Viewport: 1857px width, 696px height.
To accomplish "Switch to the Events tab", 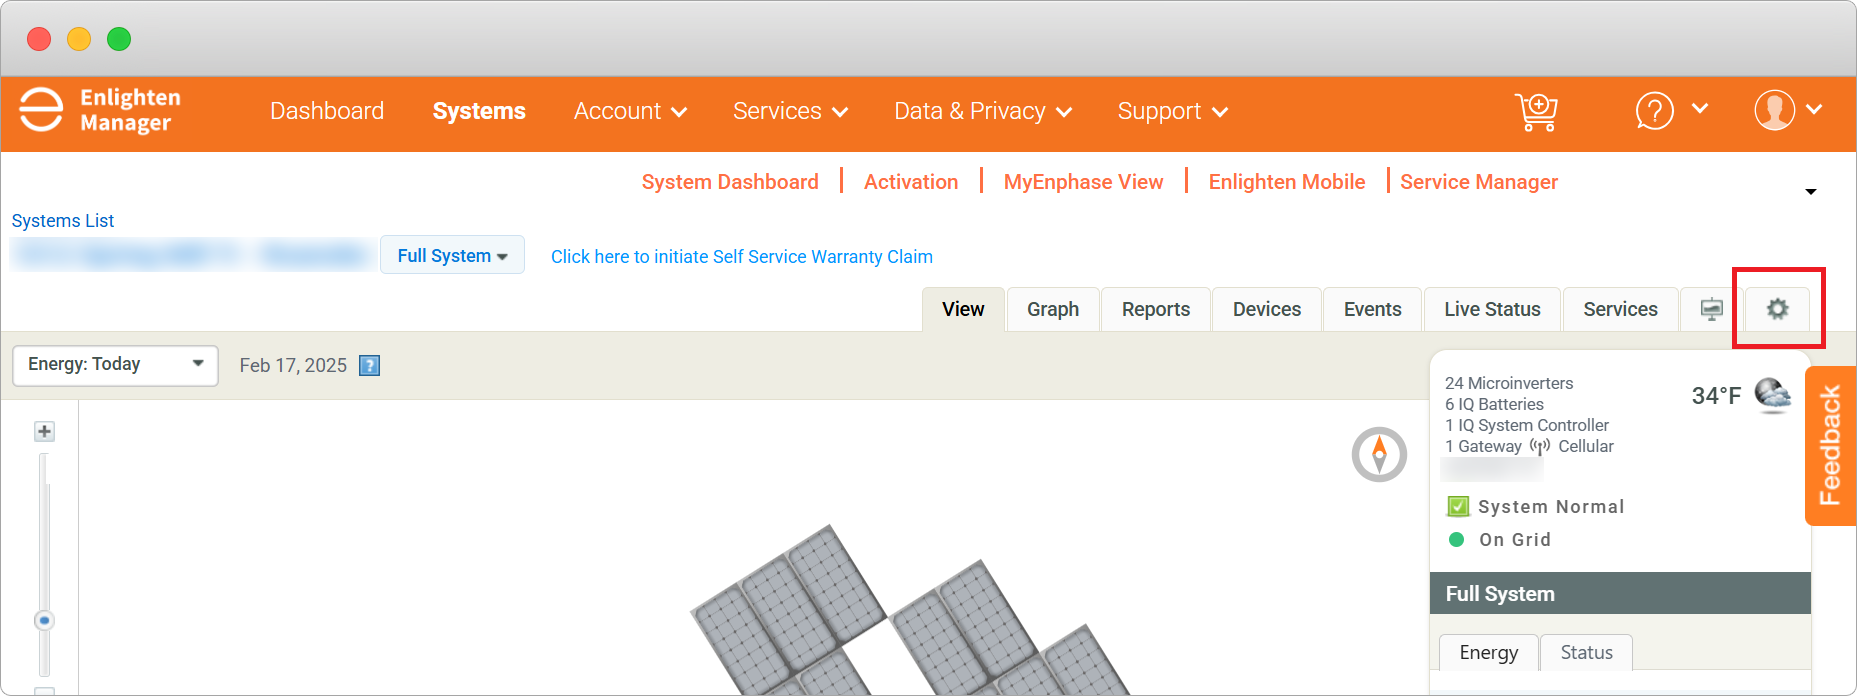I will click(x=1373, y=309).
